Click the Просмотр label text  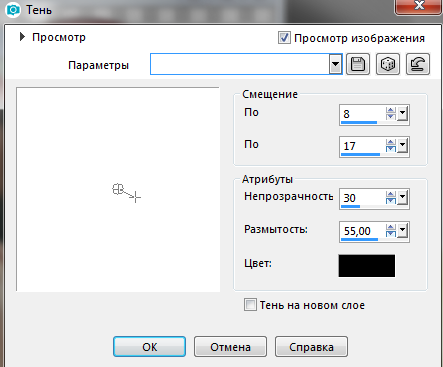59,37
